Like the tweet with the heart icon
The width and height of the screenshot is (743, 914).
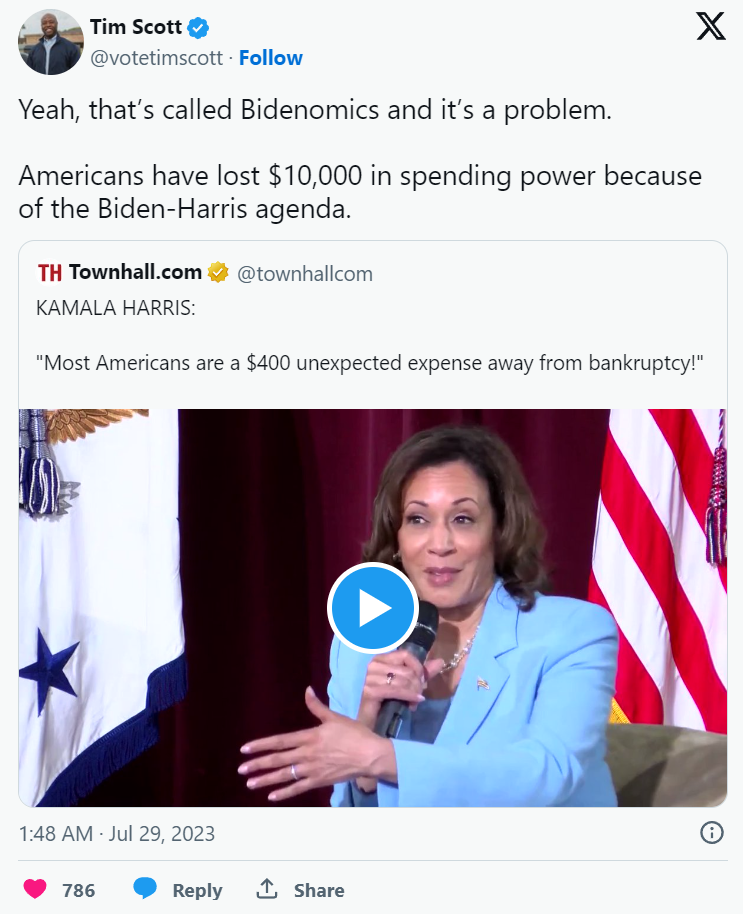click(34, 889)
